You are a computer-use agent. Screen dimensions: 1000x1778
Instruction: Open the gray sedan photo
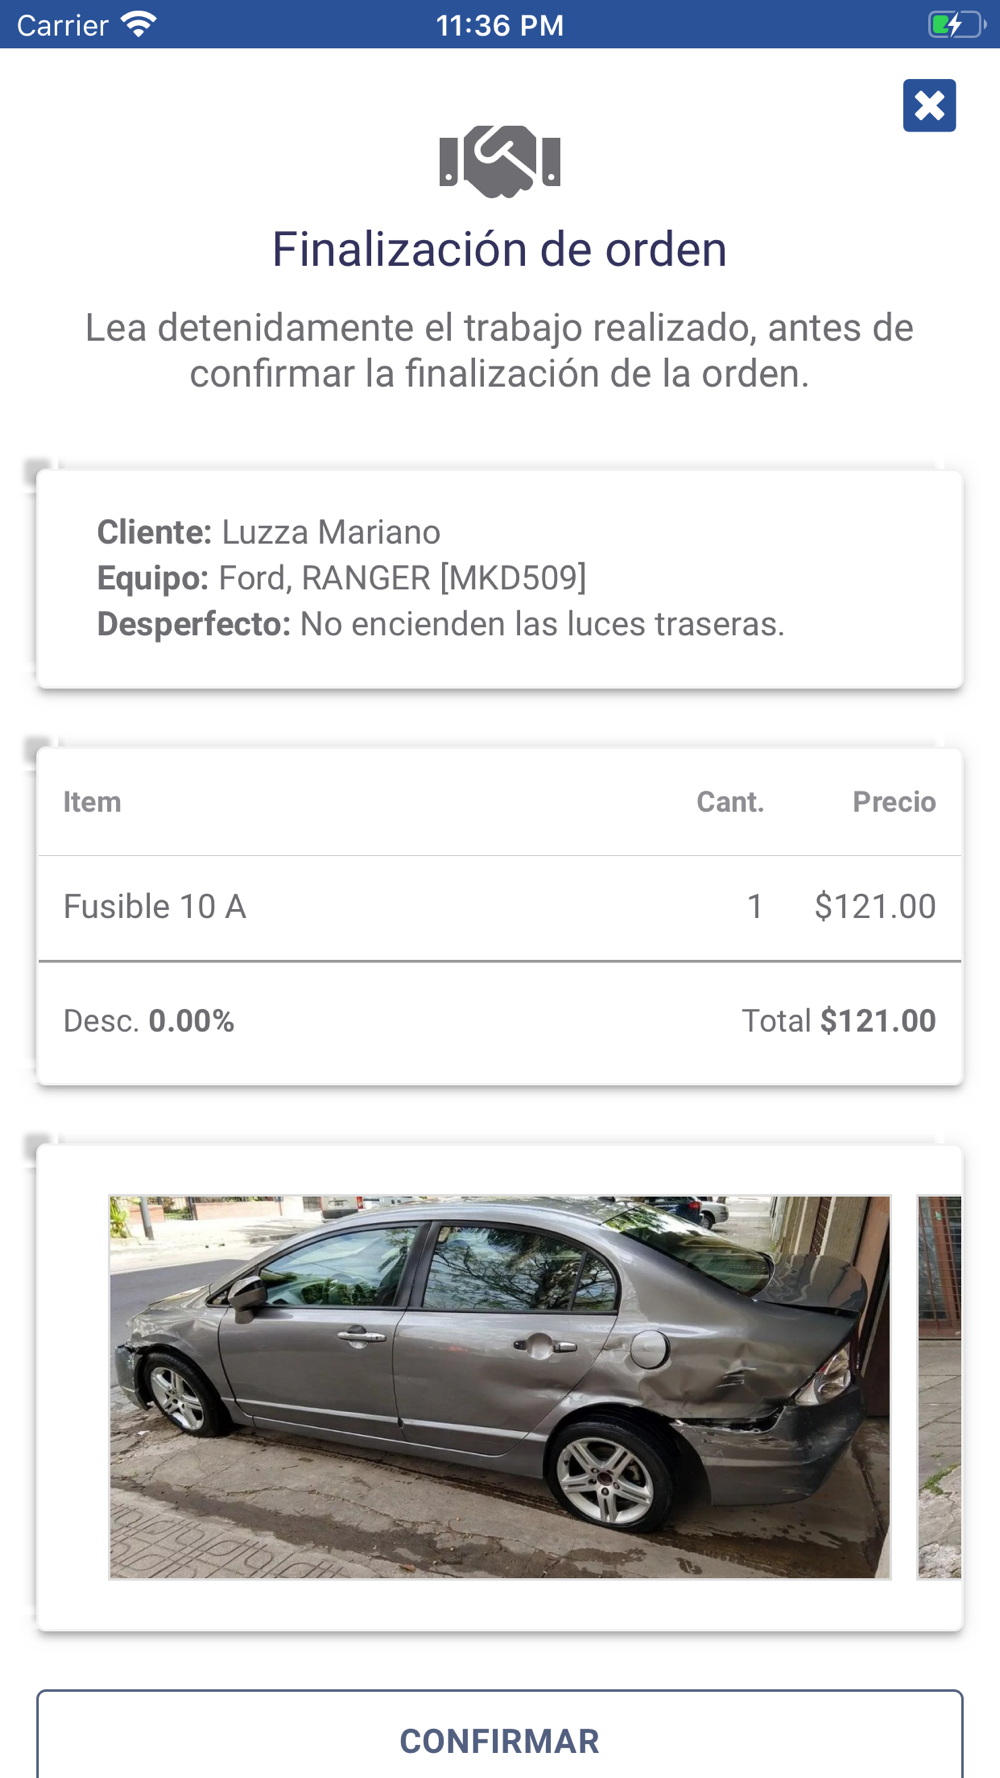pyautogui.click(x=499, y=1387)
